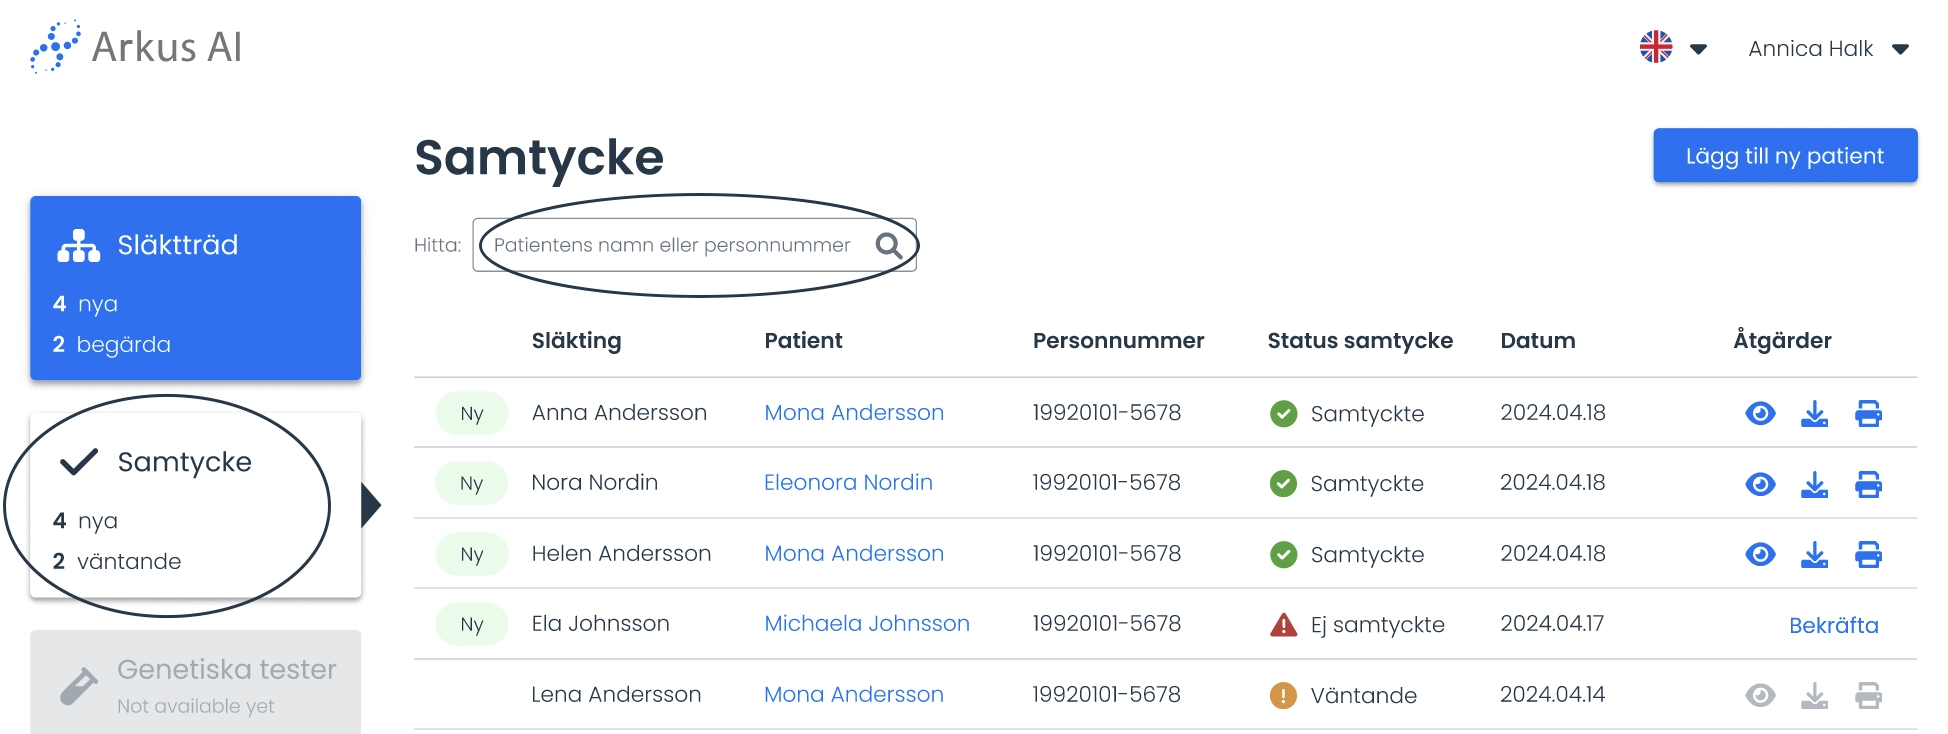The width and height of the screenshot is (1948, 734).
Task: View Helen Andersson's consent with eye icon
Action: coord(1760,554)
